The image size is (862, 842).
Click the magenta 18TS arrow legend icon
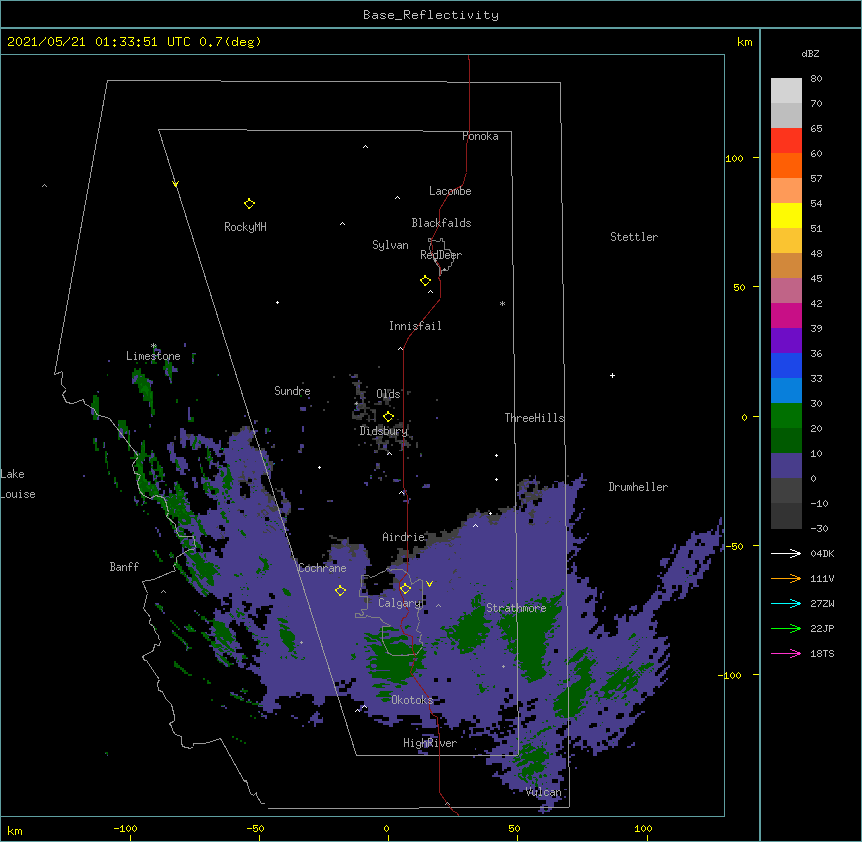786,653
